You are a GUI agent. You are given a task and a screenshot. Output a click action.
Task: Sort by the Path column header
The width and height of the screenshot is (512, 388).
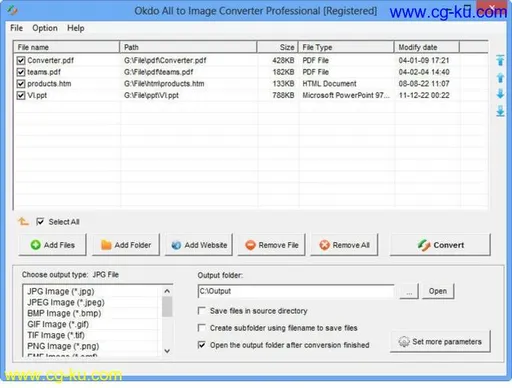pos(188,47)
